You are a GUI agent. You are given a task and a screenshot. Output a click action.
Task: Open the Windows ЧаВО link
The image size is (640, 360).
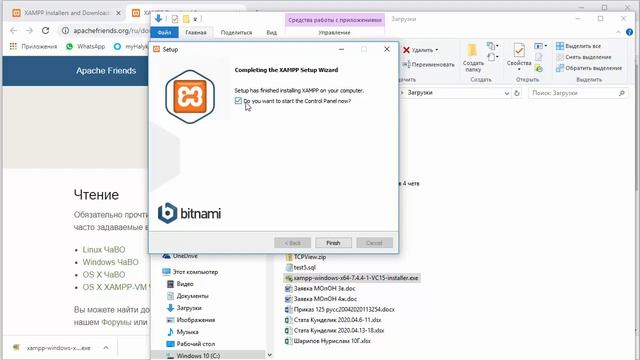coord(111,262)
